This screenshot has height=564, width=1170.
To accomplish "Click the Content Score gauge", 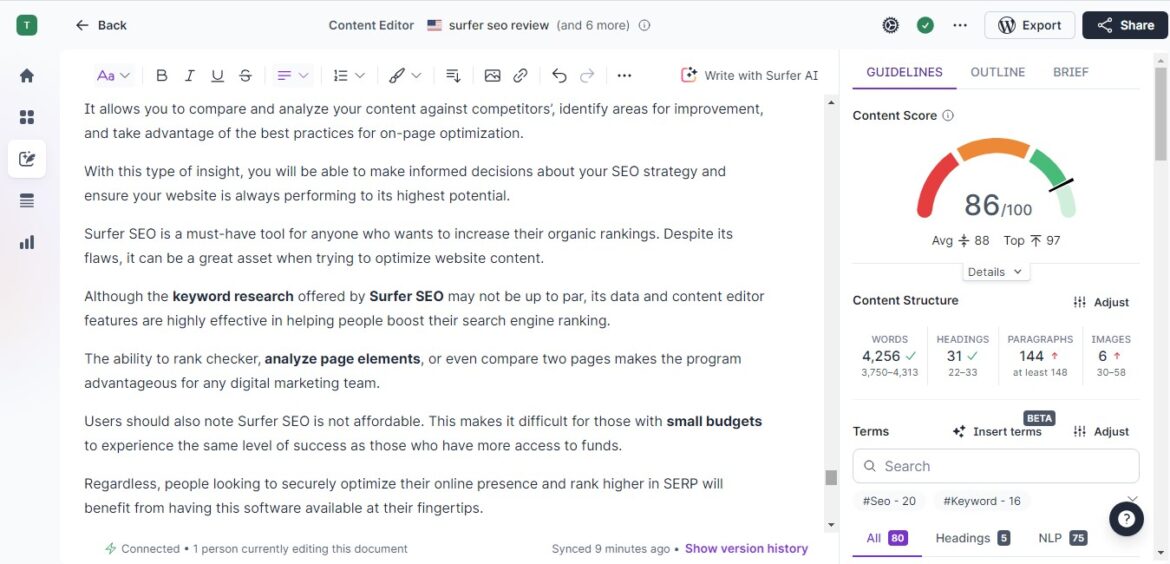I will [996, 178].
